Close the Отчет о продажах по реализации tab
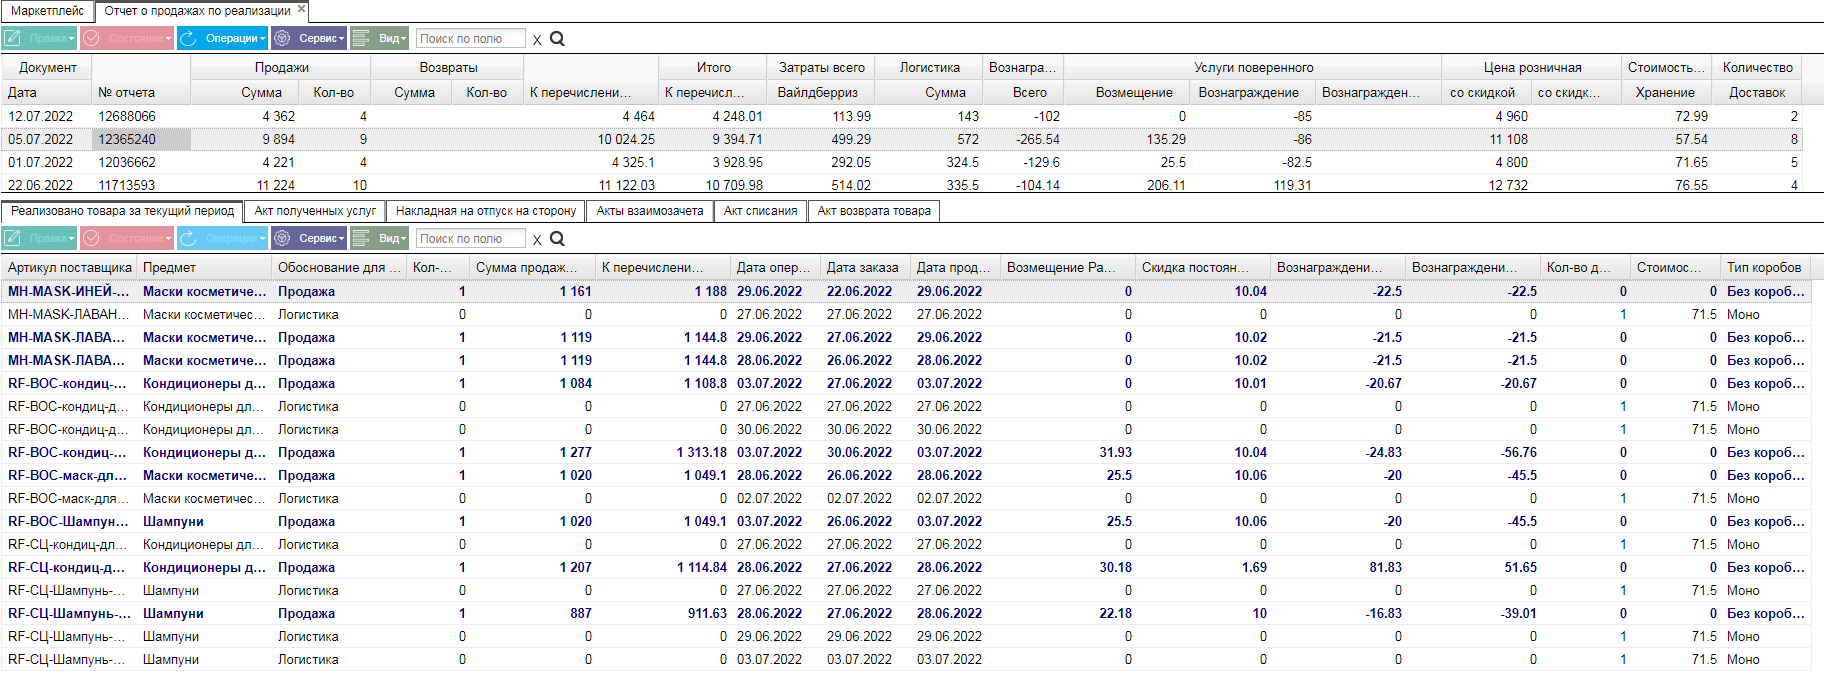 (301, 10)
